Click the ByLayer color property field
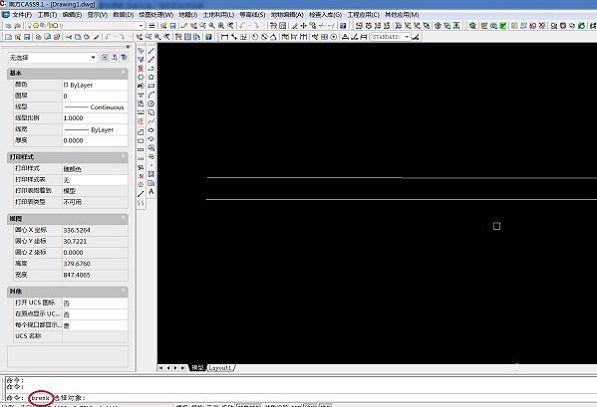597x407 pixels. tap(95, 85)
